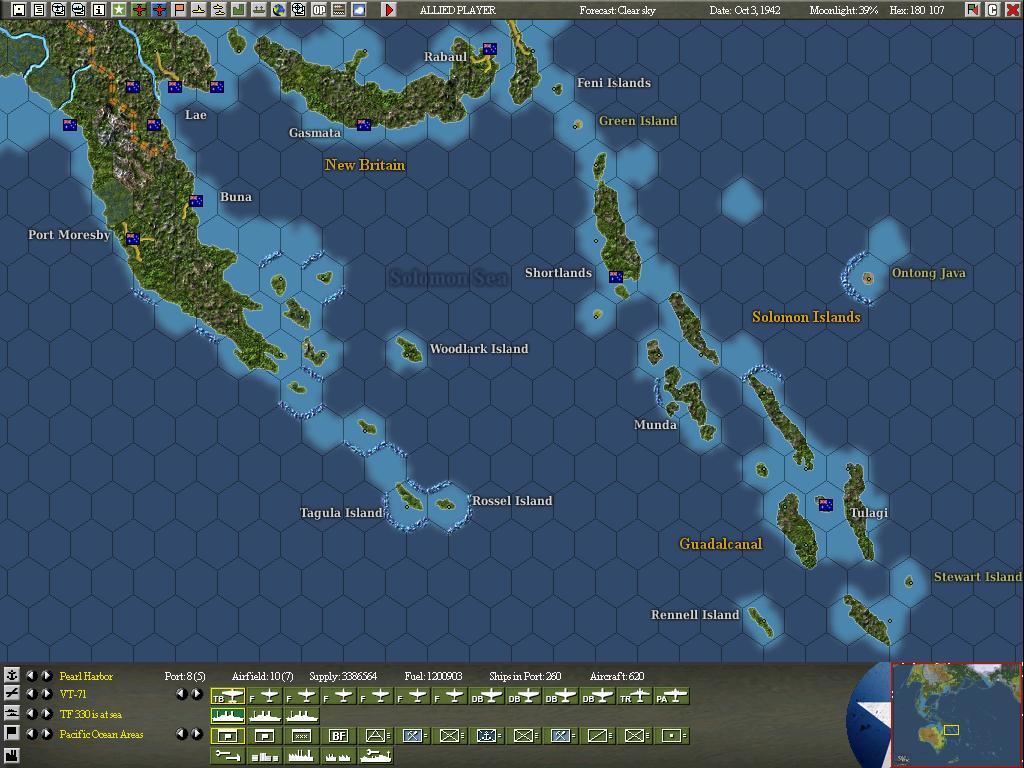
Task: Select the Tulagi base flag
Action: tap(825, 504)
